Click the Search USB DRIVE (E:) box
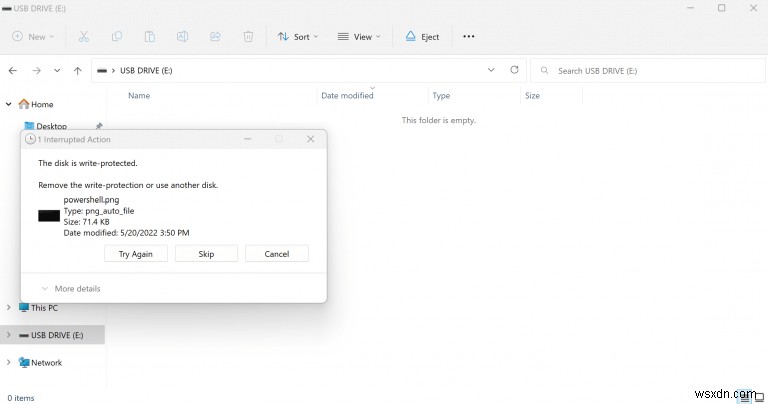 click(x=648, y=71)
